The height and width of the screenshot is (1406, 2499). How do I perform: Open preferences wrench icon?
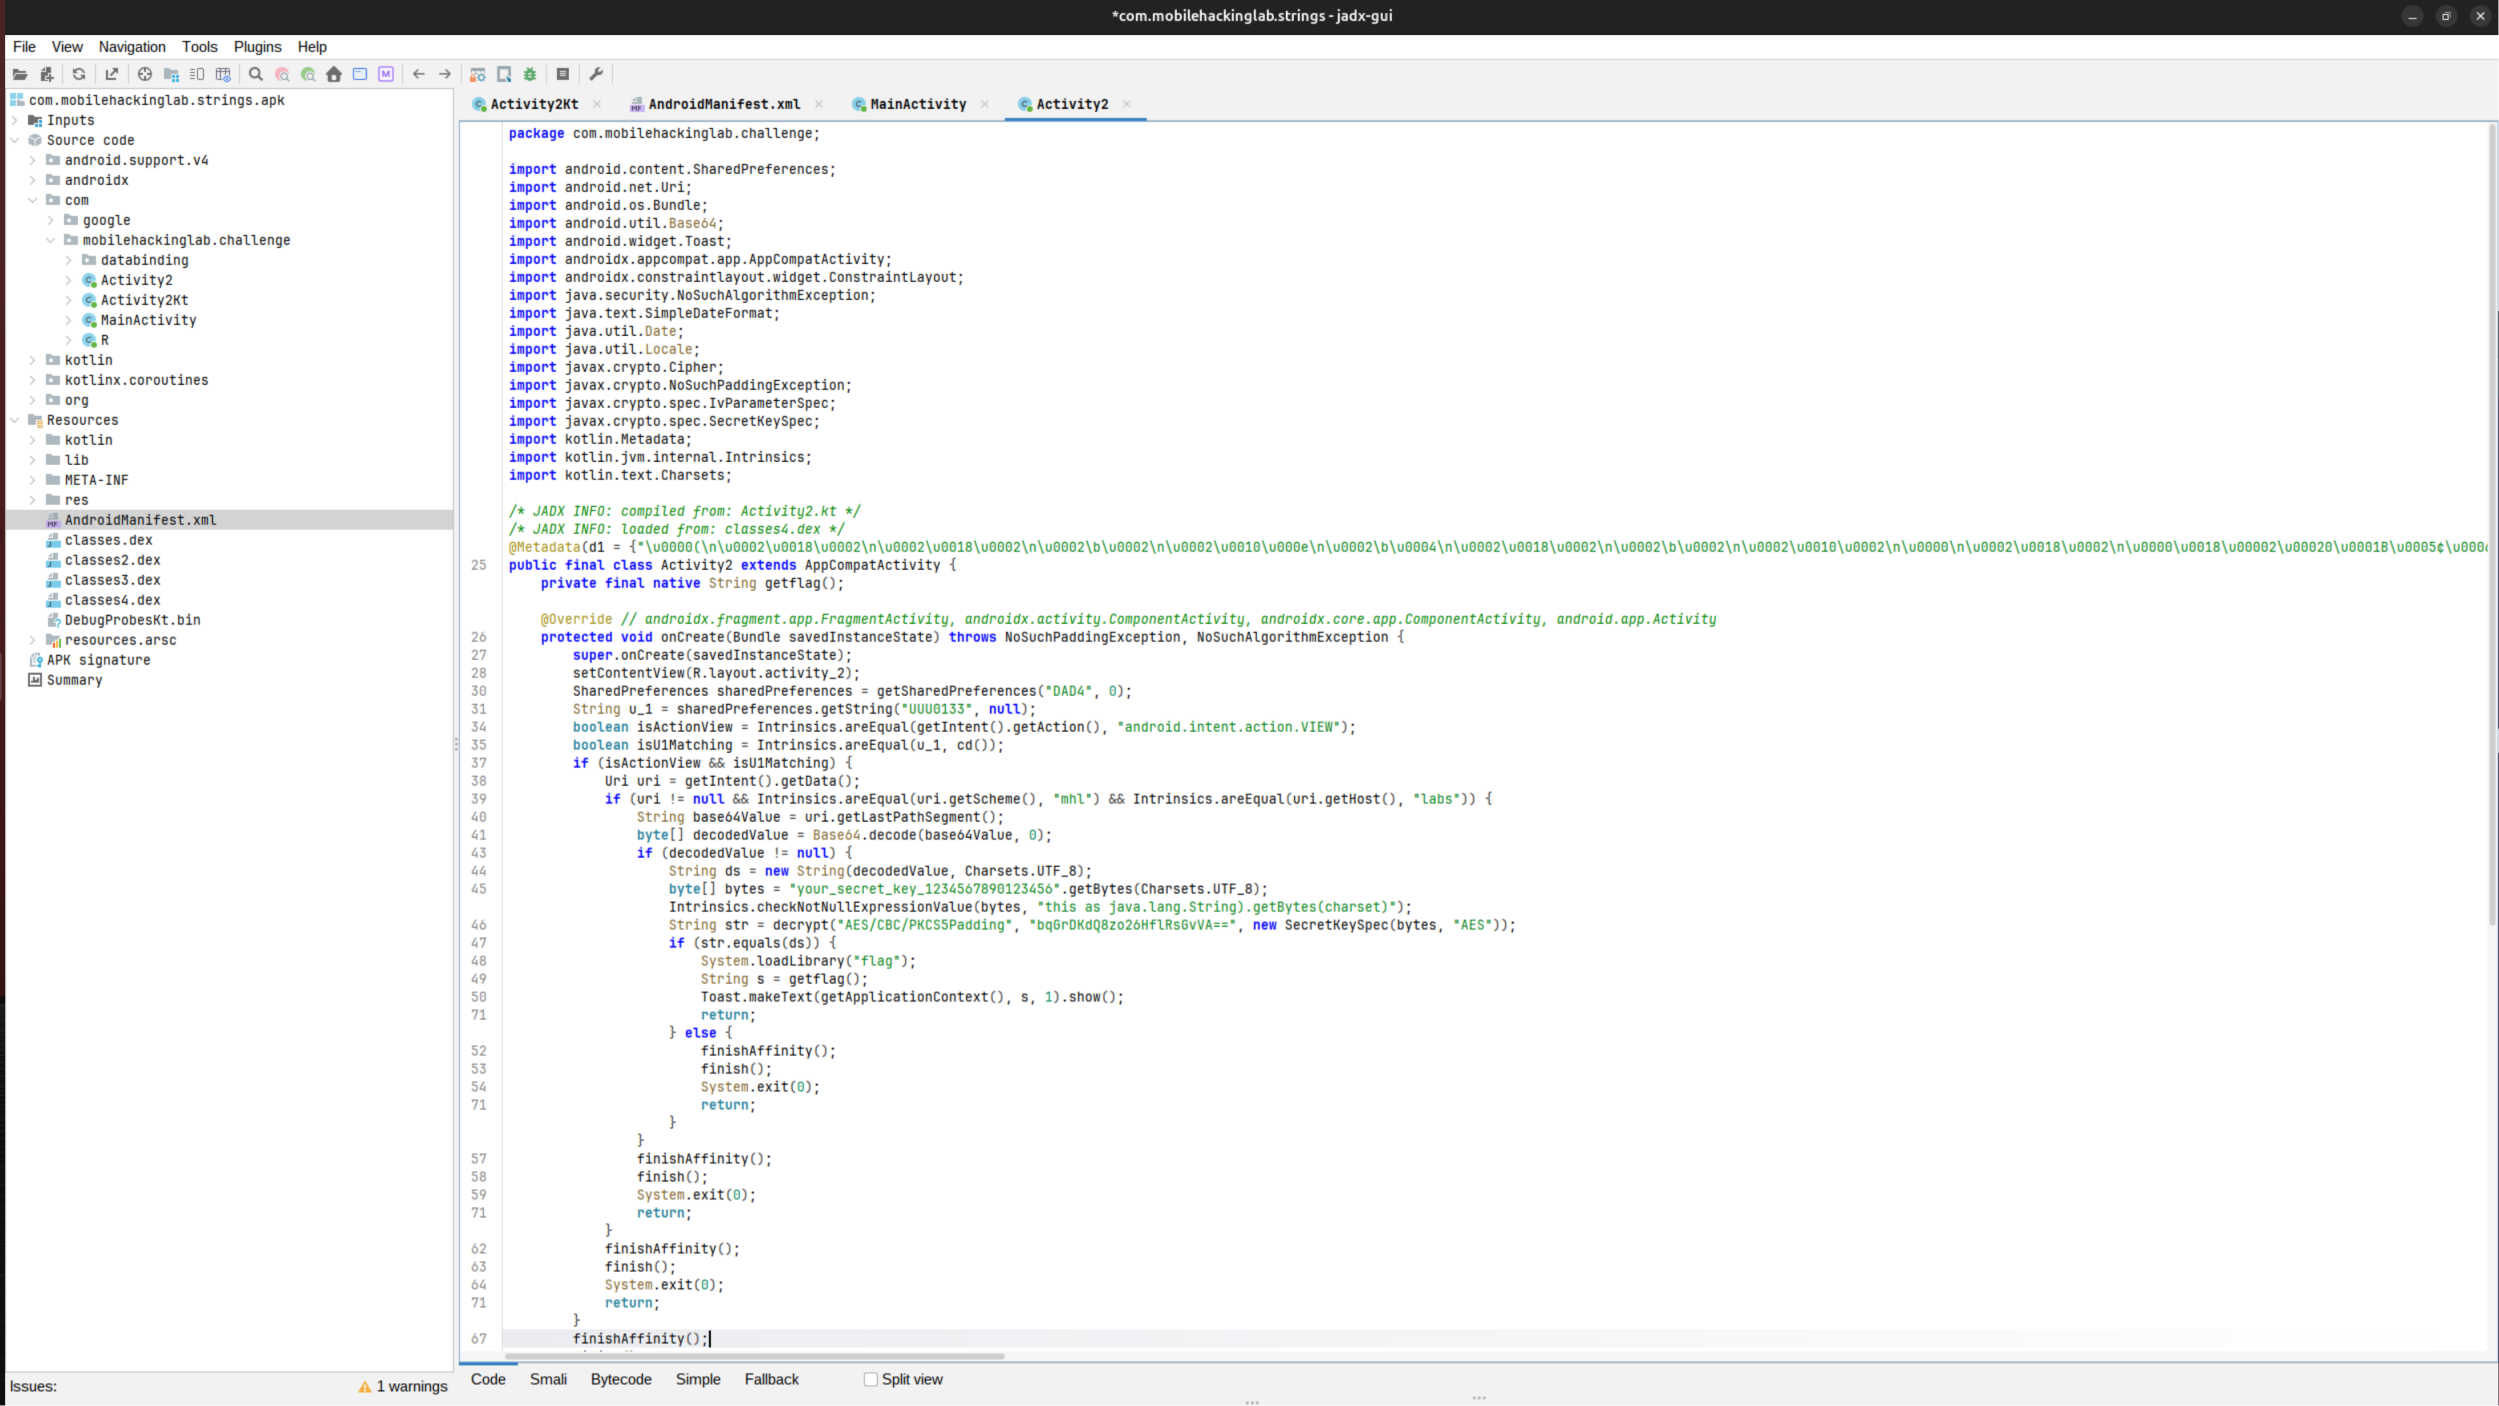tap(596, 74)
